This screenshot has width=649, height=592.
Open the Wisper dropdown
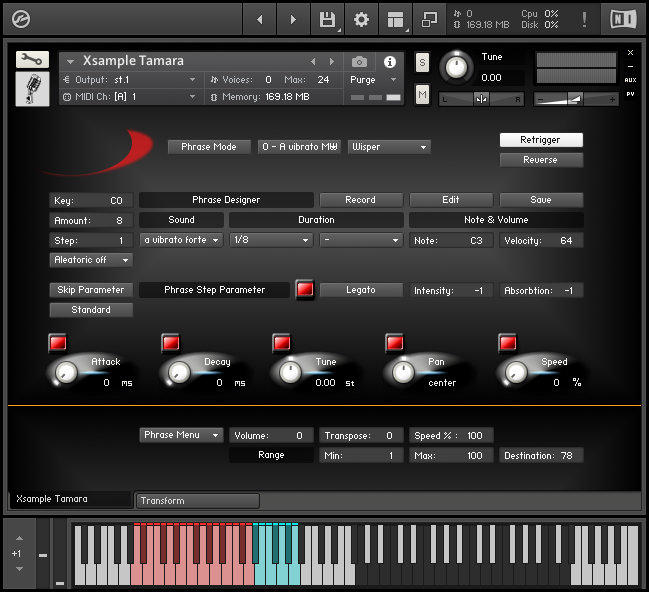point(389,147)
